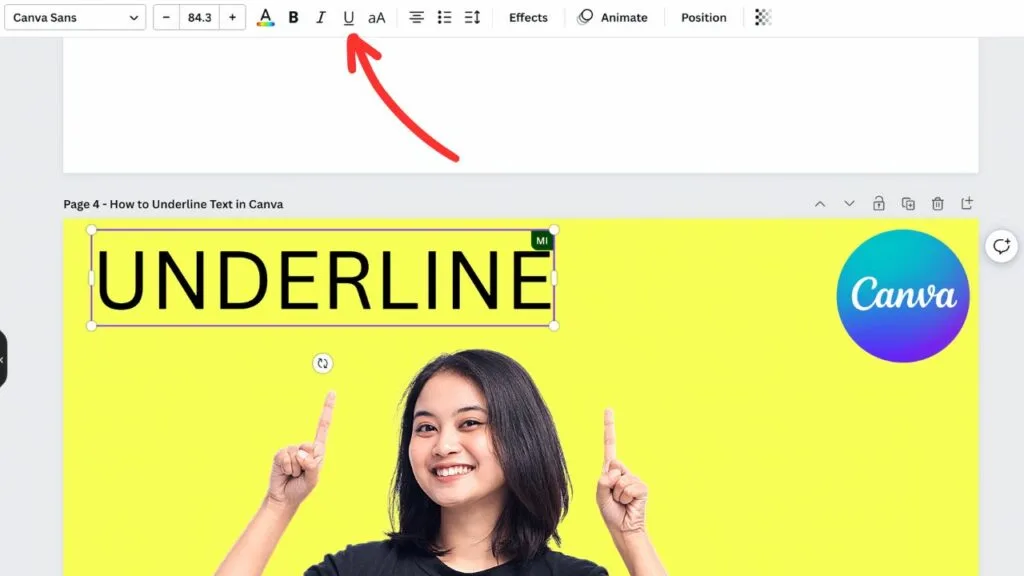Viewport: 1024px width, 576px height.
Task: Open the transparency checkerboard control
Action: coord(763,18)
